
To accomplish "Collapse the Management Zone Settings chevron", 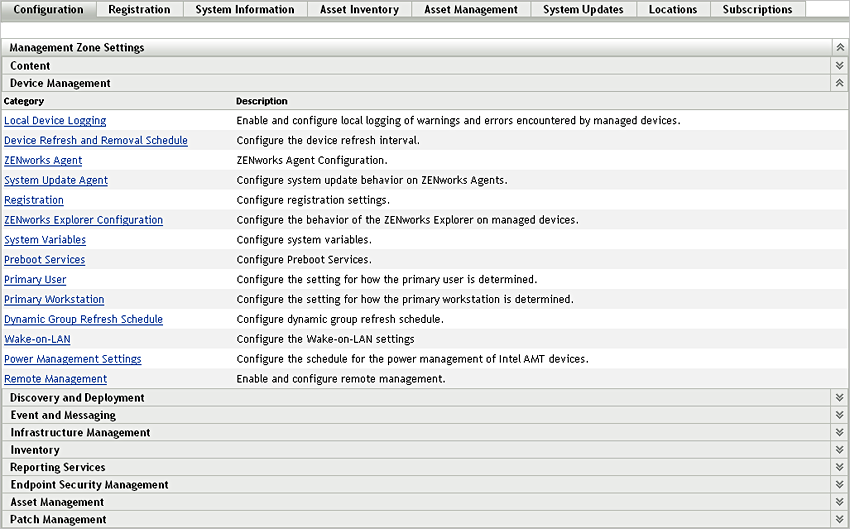I will click(x=839, y=48).
